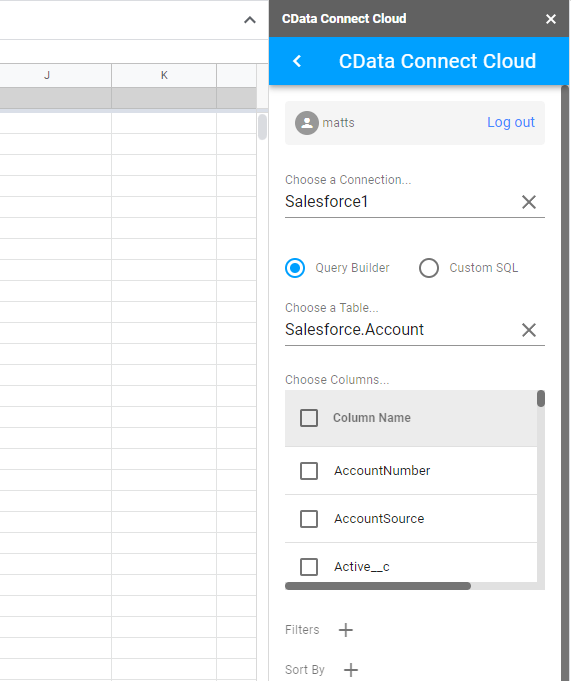Image resolution: width=571 pixels, height=681 pixels.
Task: Tick the select-all Column Name checkbox
Action: (x=309, y=418)
